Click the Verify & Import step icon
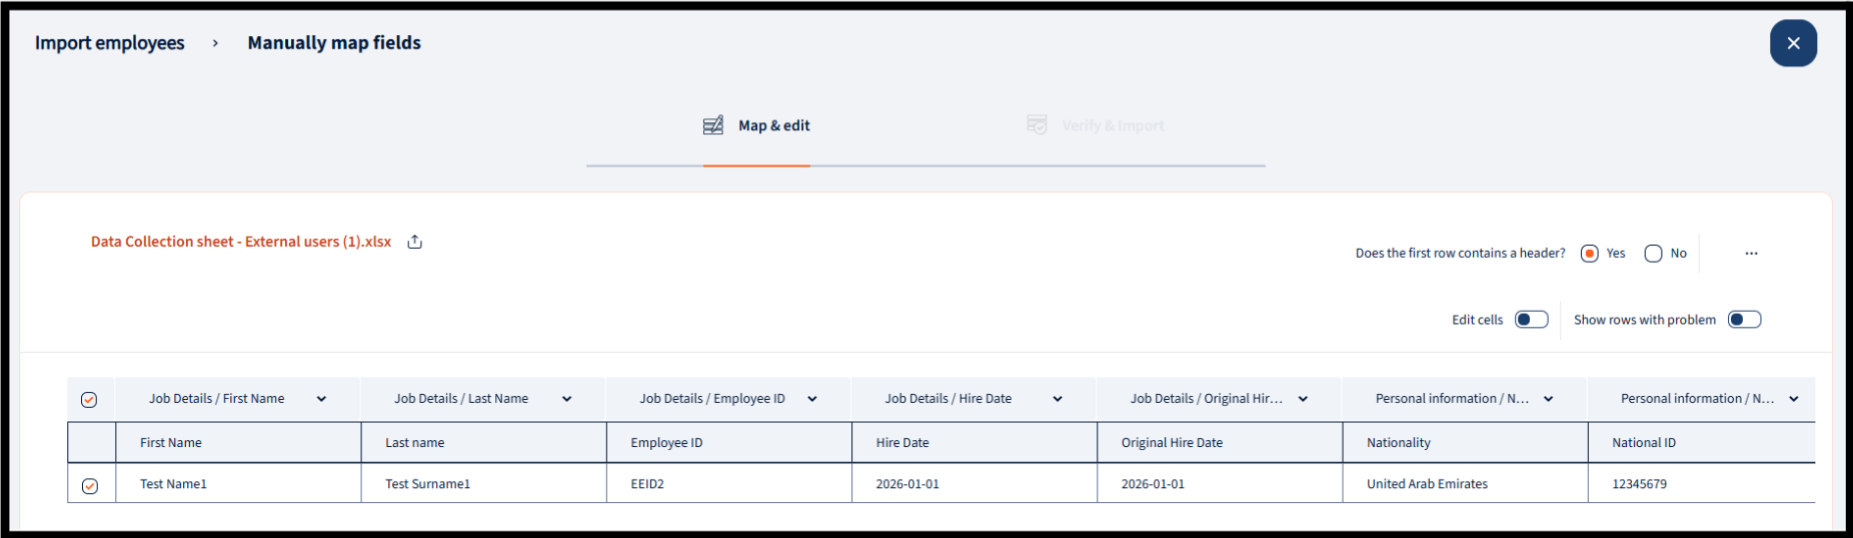1853x538 pixels. click(1037, 125)
